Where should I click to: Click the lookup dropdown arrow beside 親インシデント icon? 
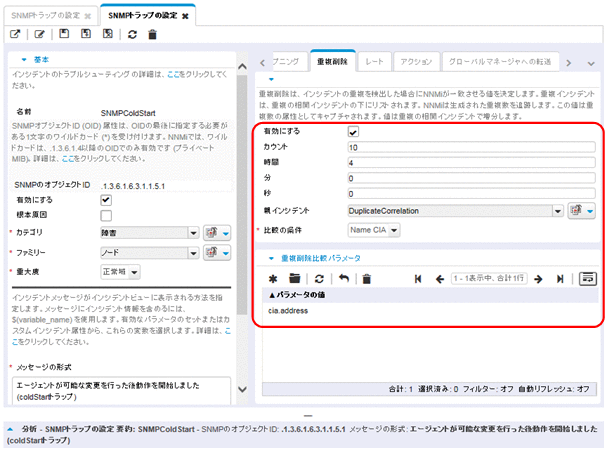(590, 211)
